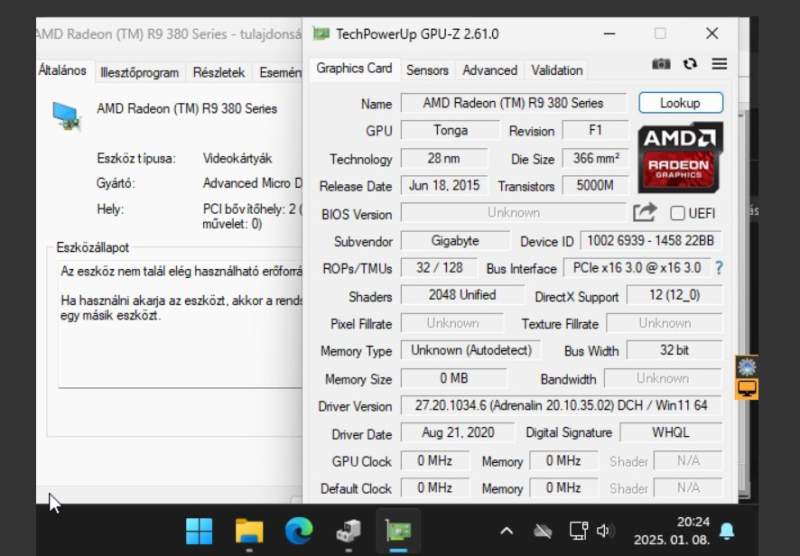Viewport: 800px width, 556px height.
Task: Select the Általános tab in properties window
Action: click(62, 70)
